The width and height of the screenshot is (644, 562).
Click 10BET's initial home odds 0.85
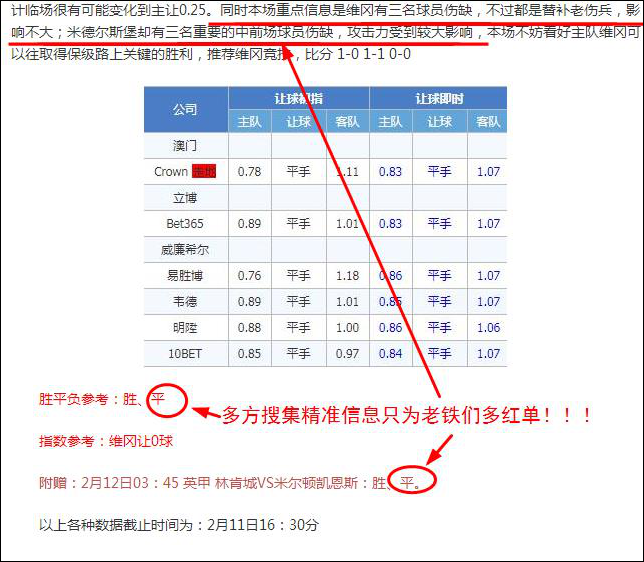pos(249,353)
